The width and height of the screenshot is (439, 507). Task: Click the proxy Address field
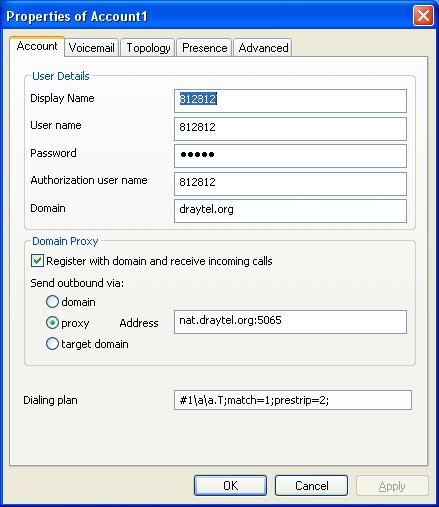[x=290, y=322]
